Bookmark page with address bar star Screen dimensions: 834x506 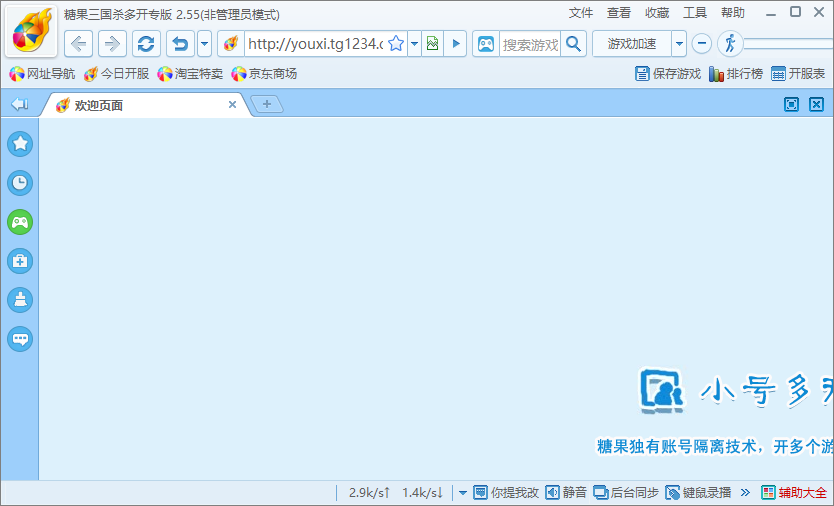(x=396, y=44)
